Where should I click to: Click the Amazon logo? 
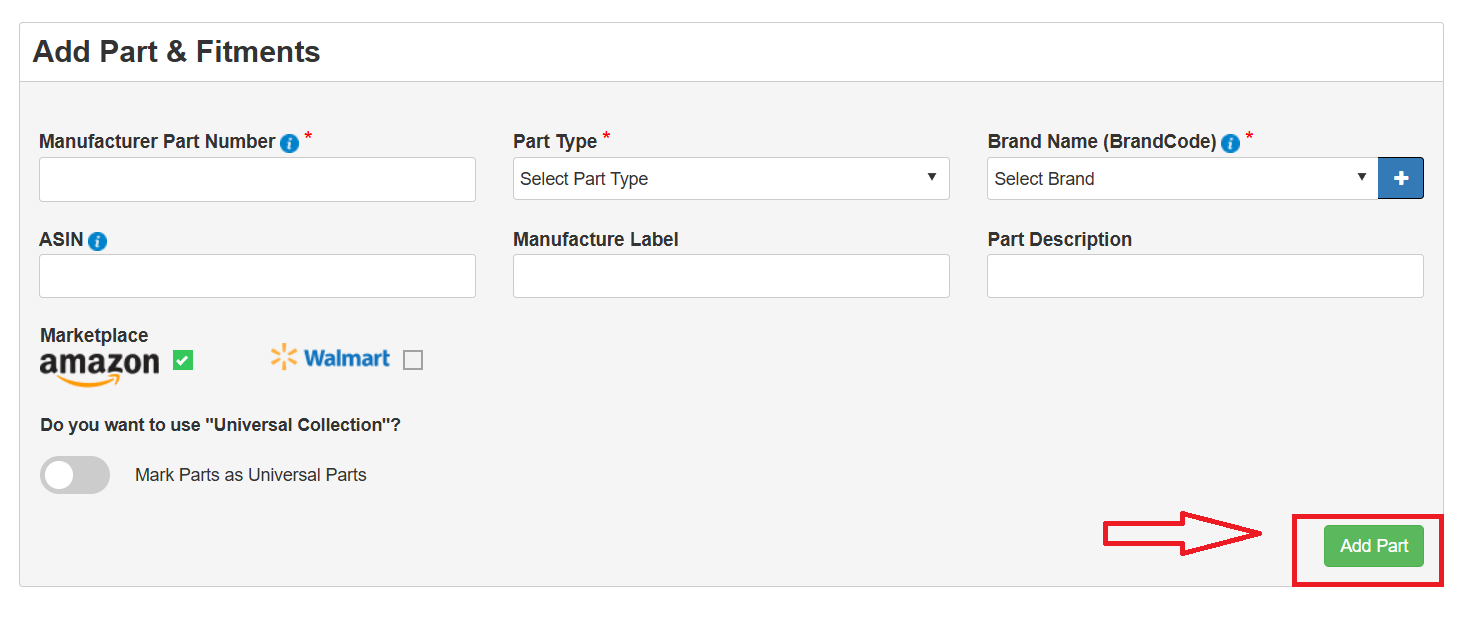coord(99,367)
